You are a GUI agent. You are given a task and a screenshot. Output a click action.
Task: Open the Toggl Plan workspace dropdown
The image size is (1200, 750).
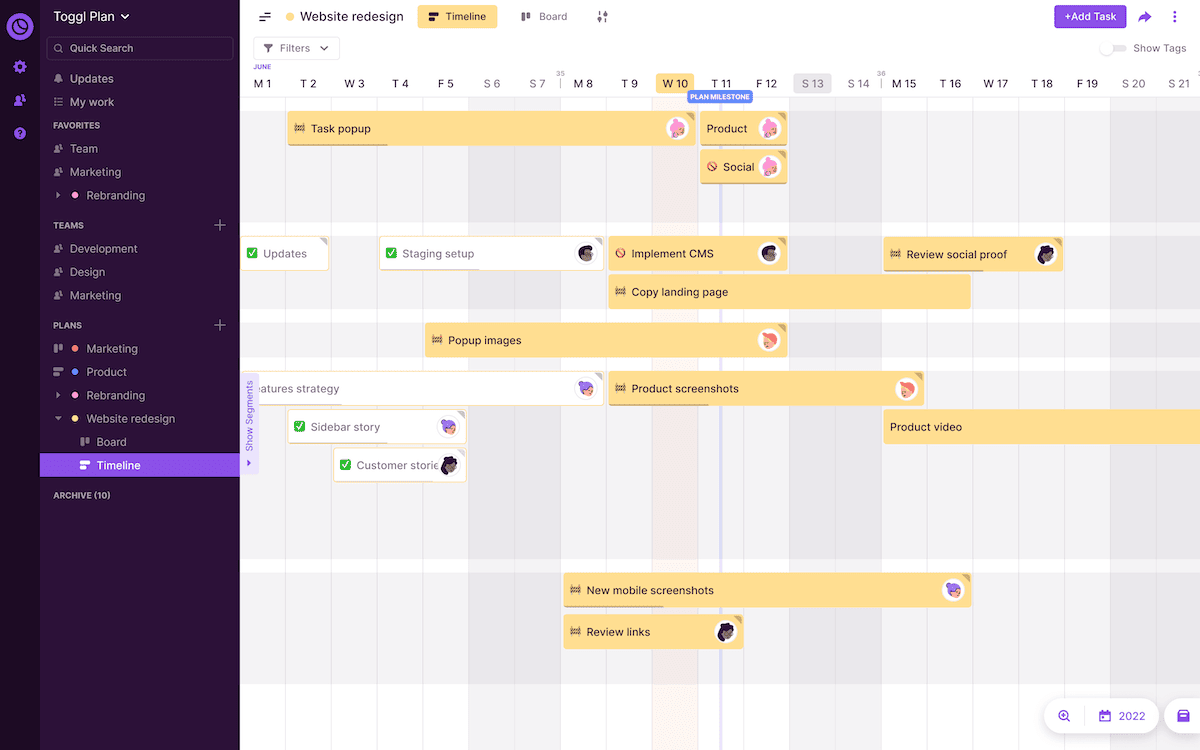[91, 16]
